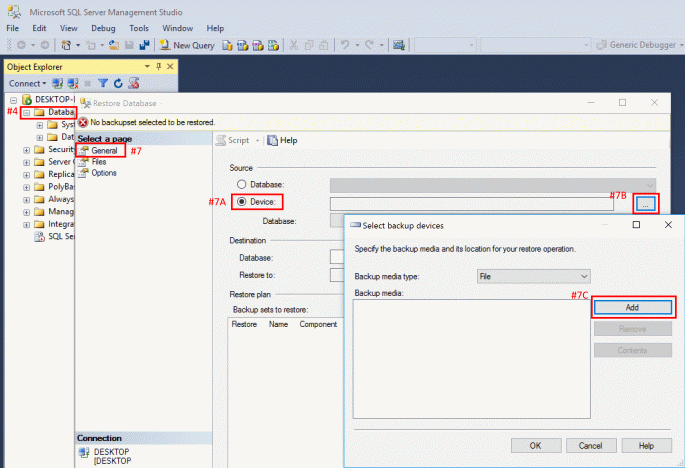This screenshot has height=468, width=685.
Task: Pin the Object Explorer panel
Action: tap(158, 66)
